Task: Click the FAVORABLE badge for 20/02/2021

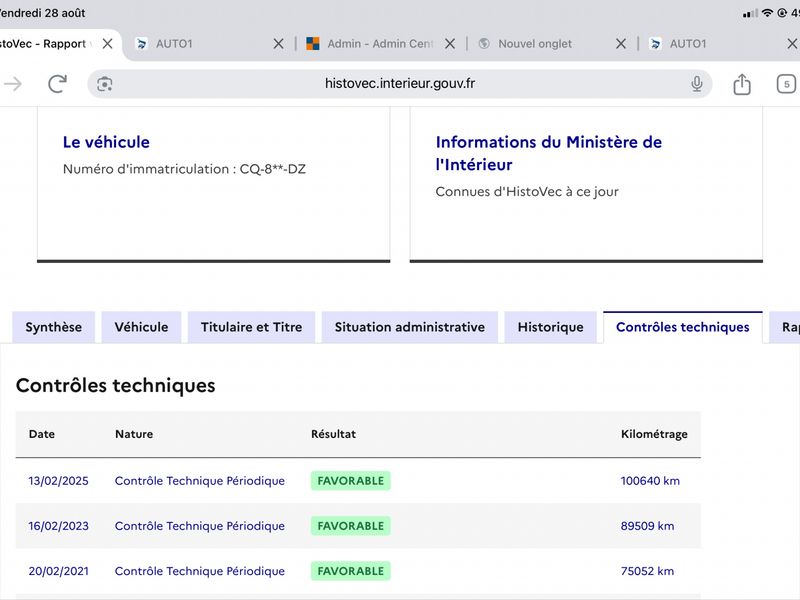Action: coord(351,571)
